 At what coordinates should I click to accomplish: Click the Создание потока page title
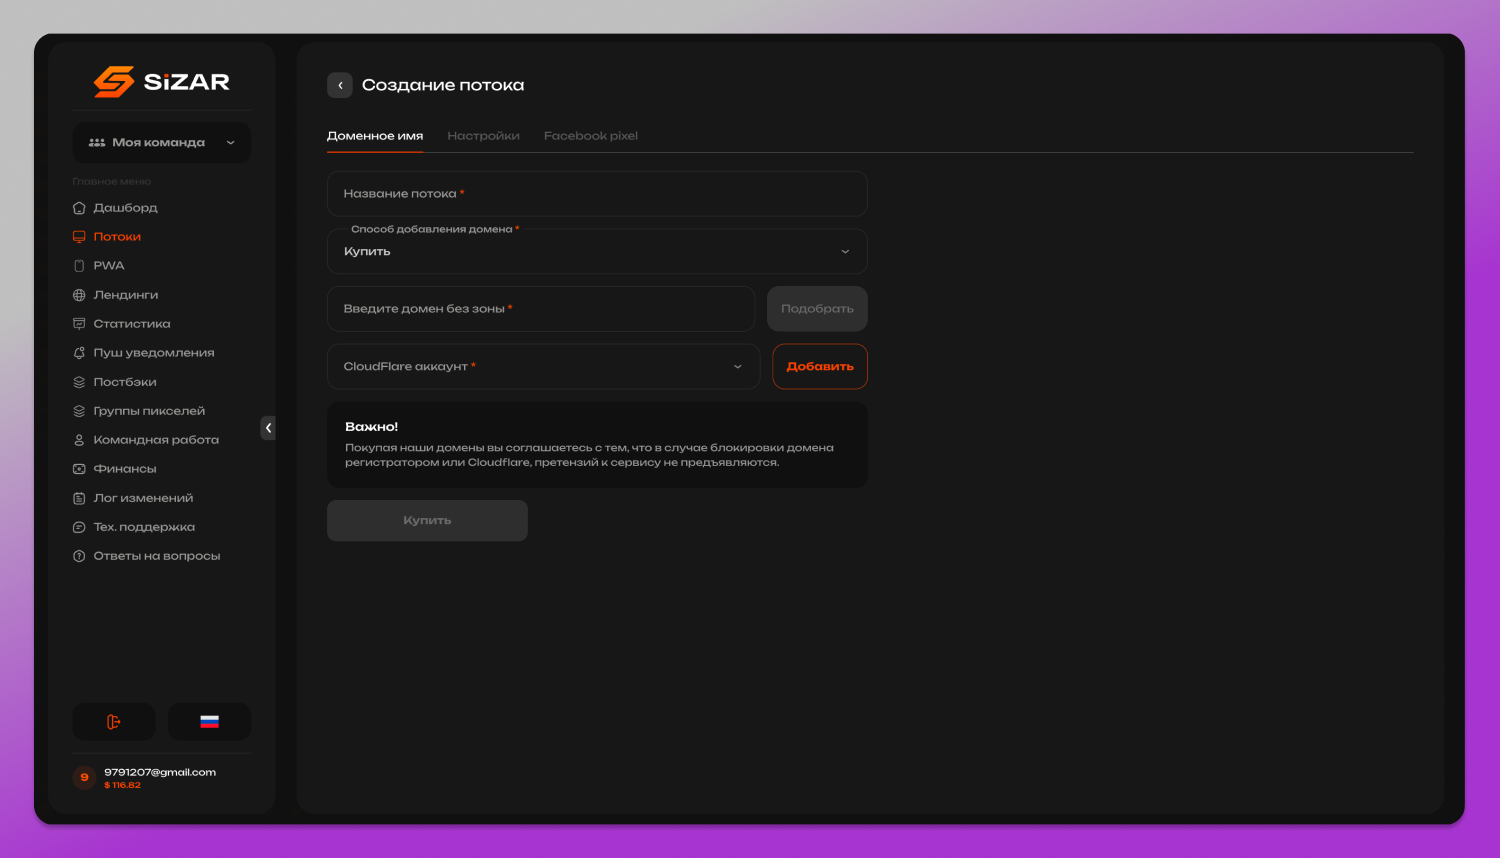point(443,85)
